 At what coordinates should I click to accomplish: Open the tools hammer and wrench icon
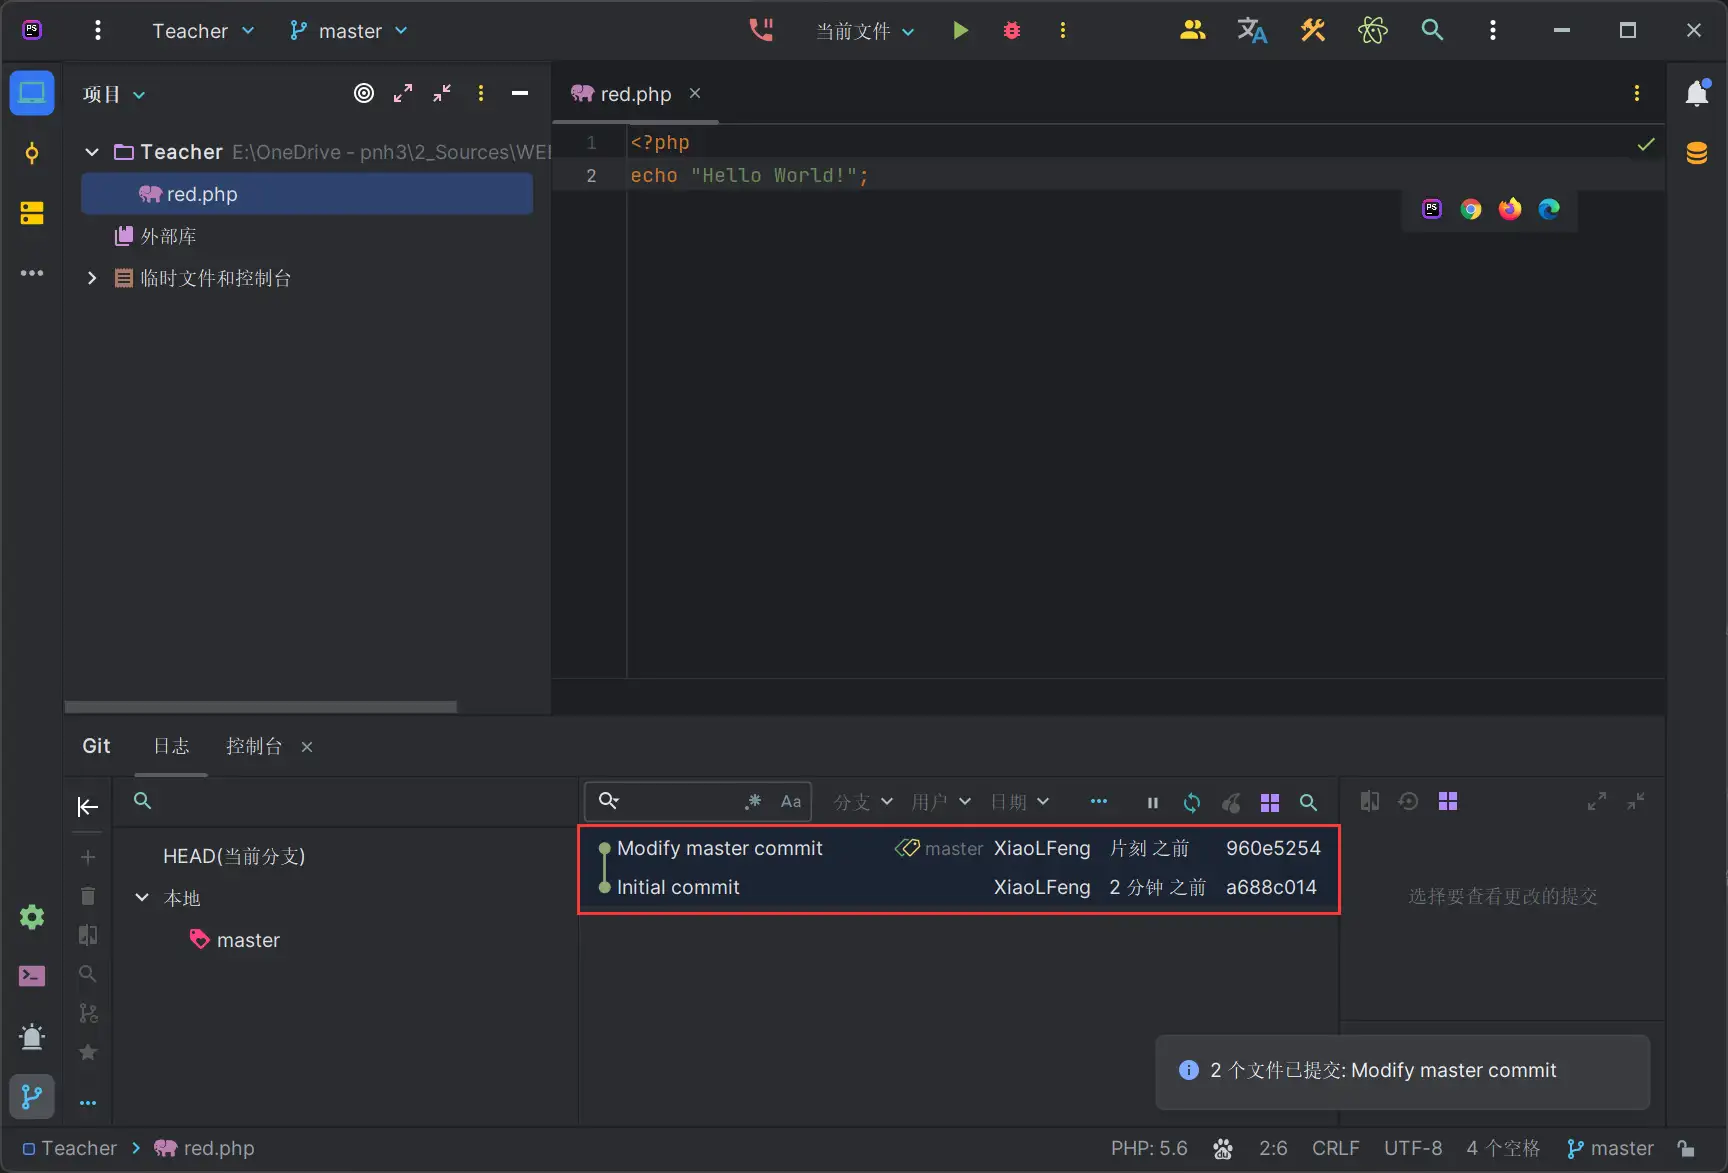pyautogui.click(x=1313, y=30)
